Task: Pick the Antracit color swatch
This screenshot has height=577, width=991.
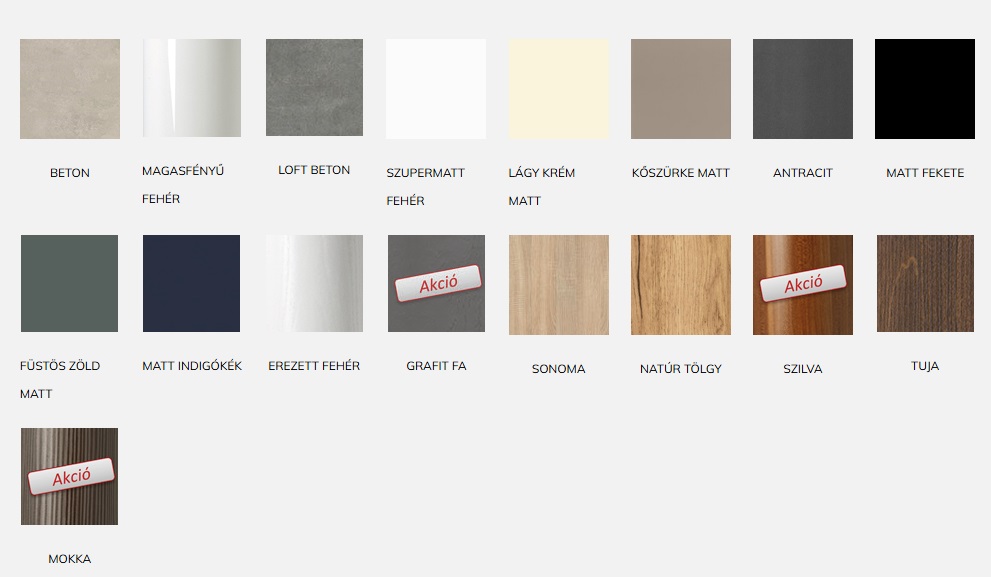Action: coord(803,89)
